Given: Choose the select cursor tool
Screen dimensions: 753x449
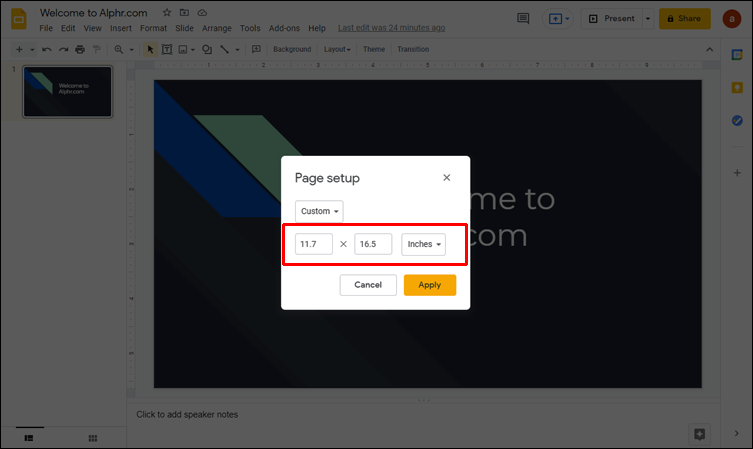Looking at the screenshot, I should [150, 49].
